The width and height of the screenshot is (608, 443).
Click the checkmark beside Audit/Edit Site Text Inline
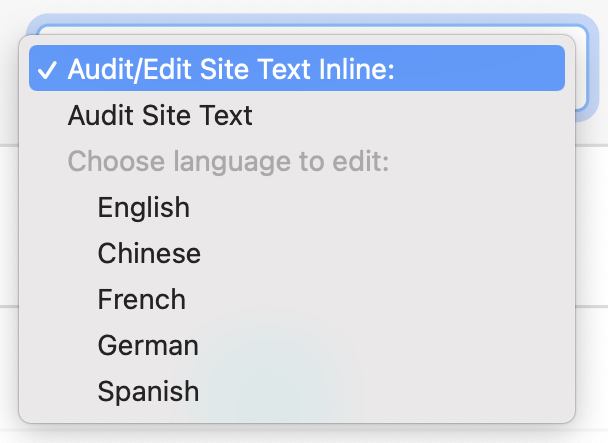tap(46, 69)
